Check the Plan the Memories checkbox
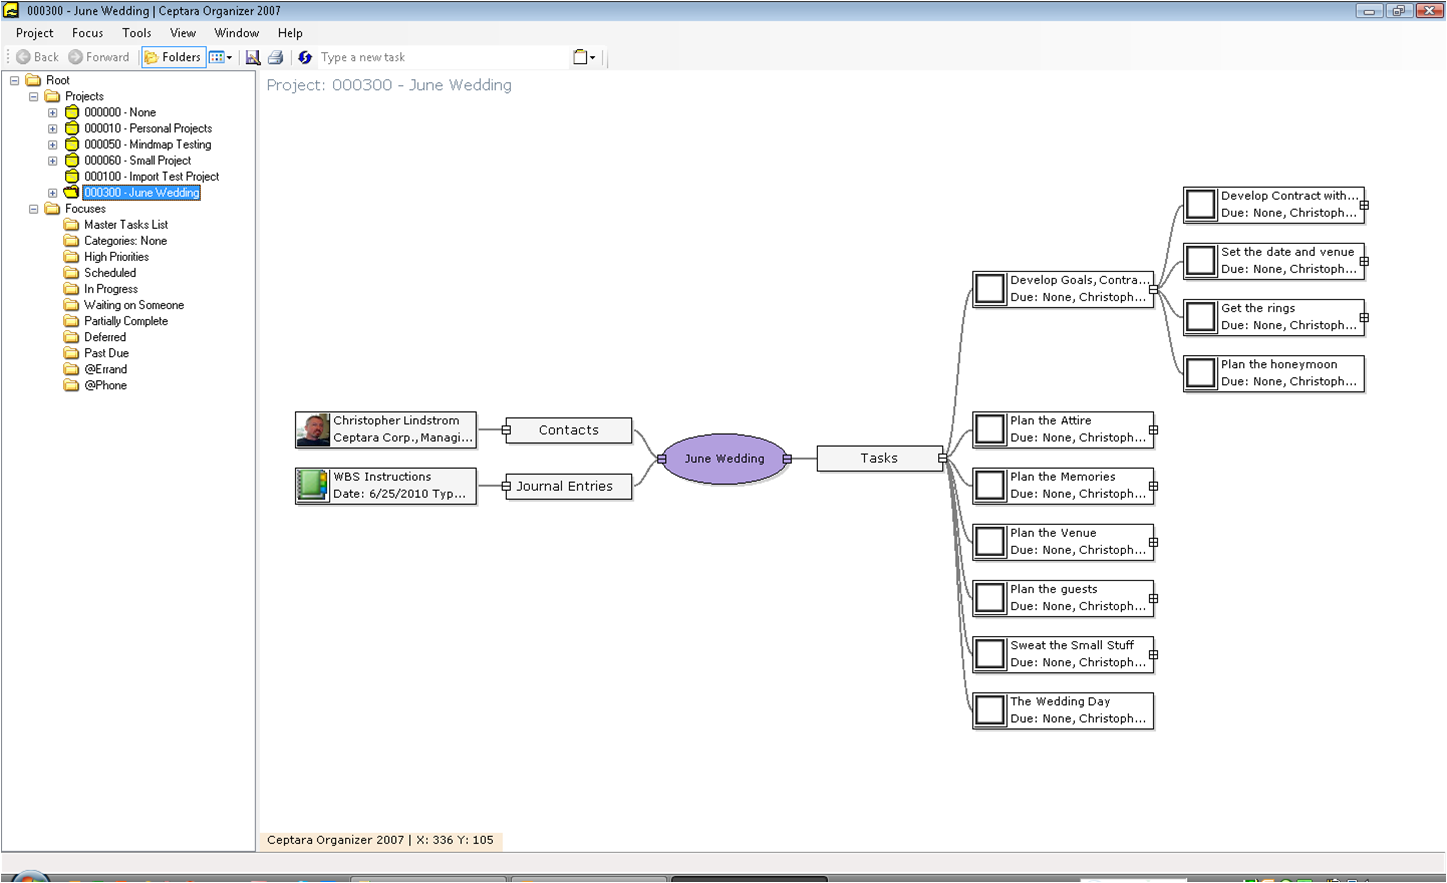 (990, 486)
